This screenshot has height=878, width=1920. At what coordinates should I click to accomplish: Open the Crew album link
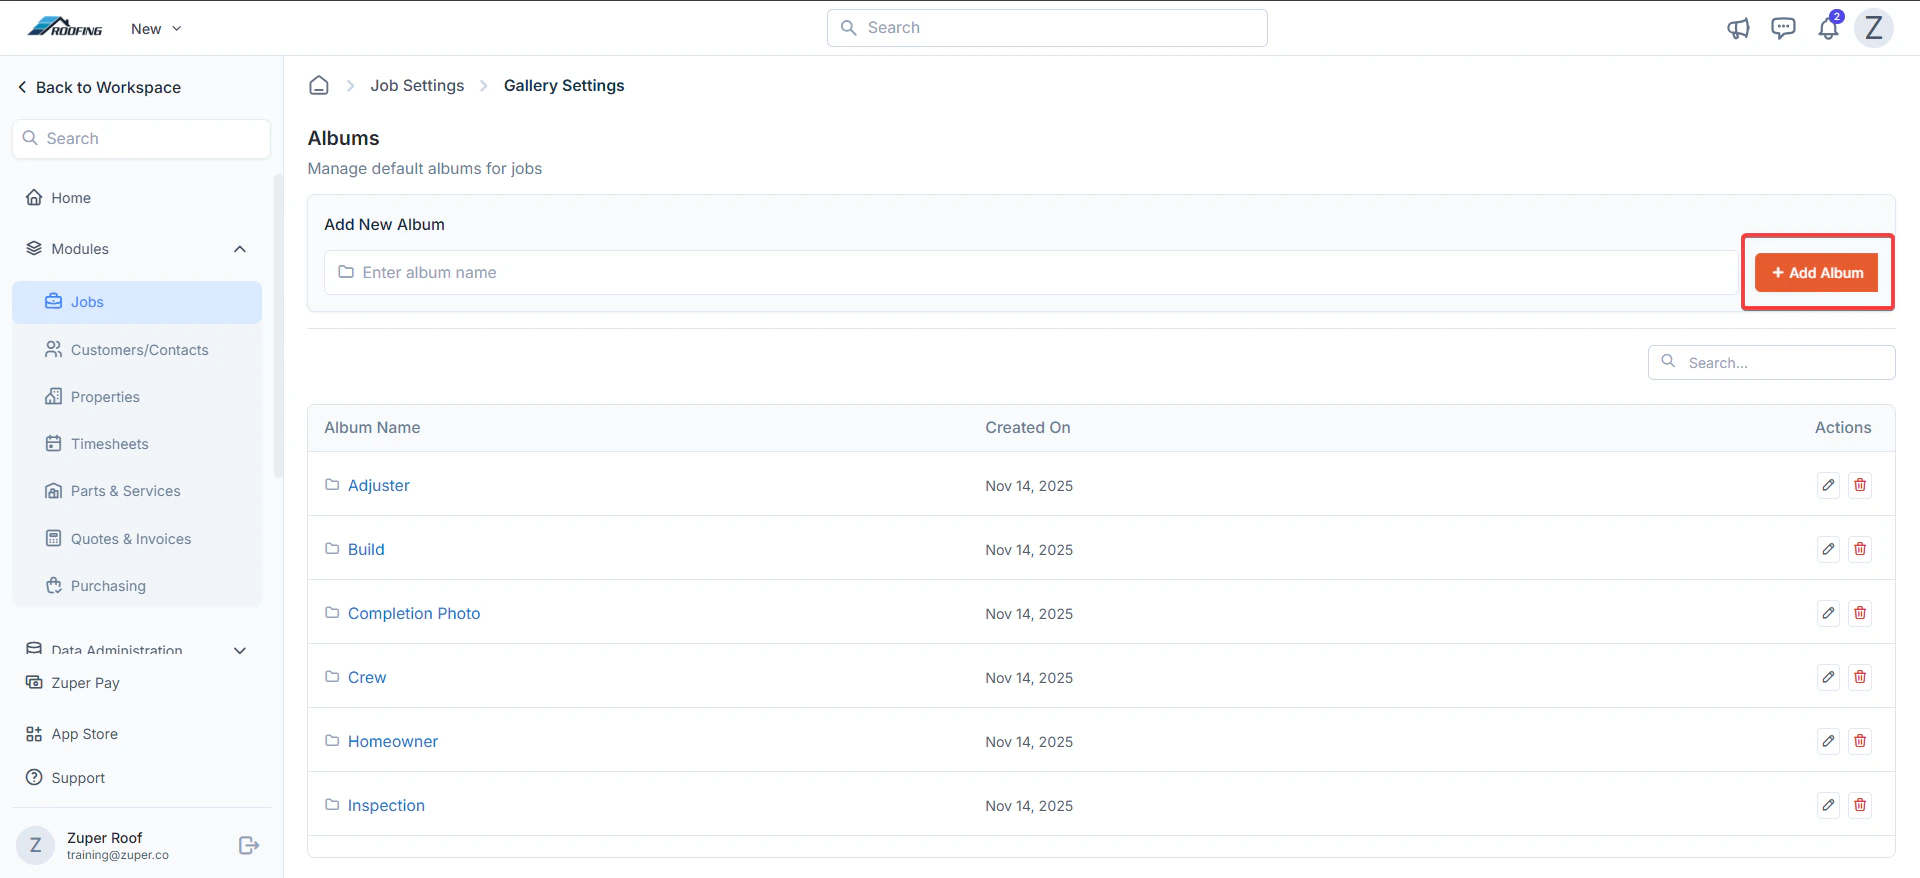click(x=367, y=677)
